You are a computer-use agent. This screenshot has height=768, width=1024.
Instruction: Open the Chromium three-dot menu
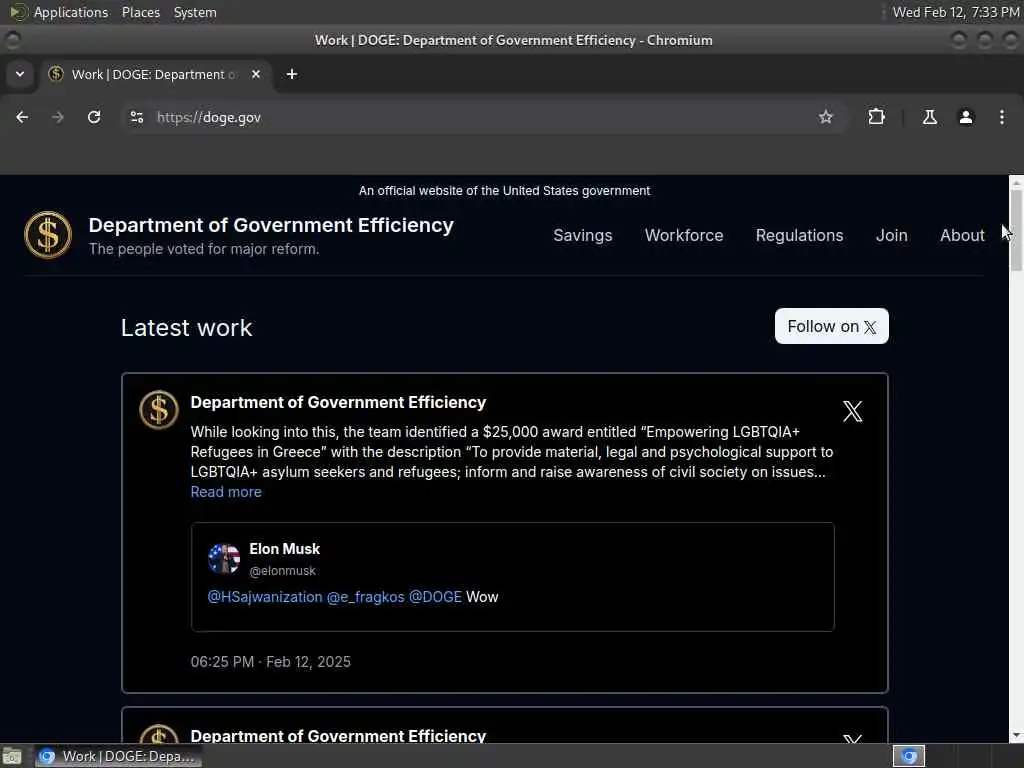[x=1002, y=117]
